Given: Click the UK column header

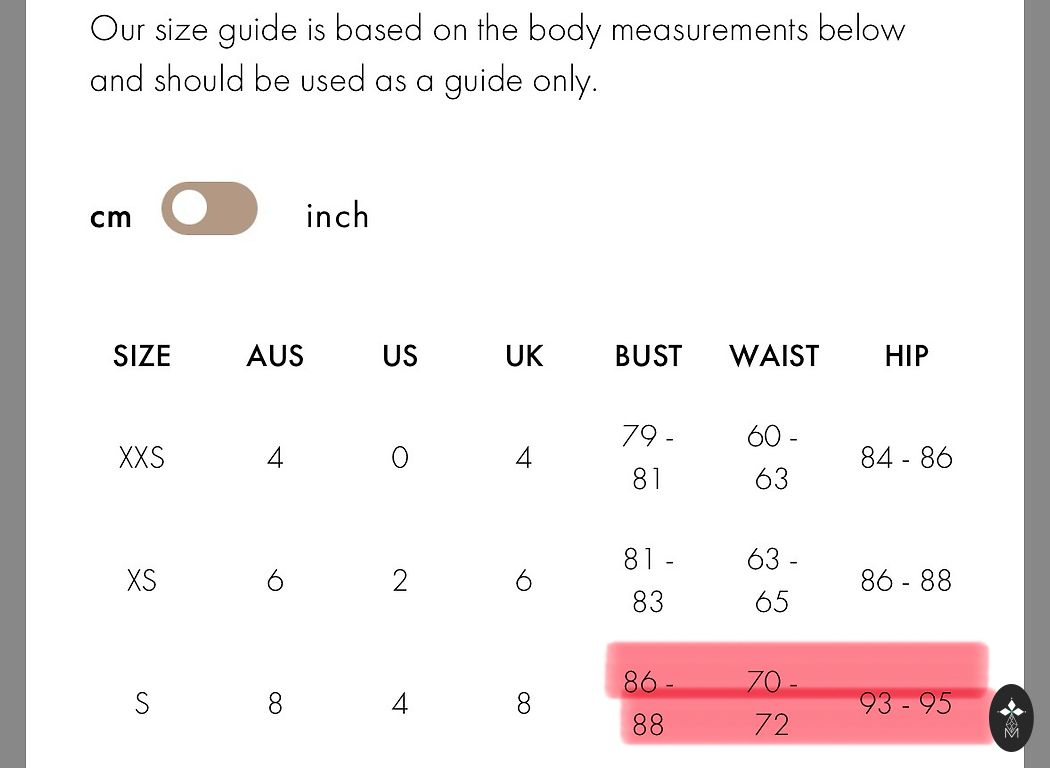Looking at the screenshot, I should click(x=524, y=356).
